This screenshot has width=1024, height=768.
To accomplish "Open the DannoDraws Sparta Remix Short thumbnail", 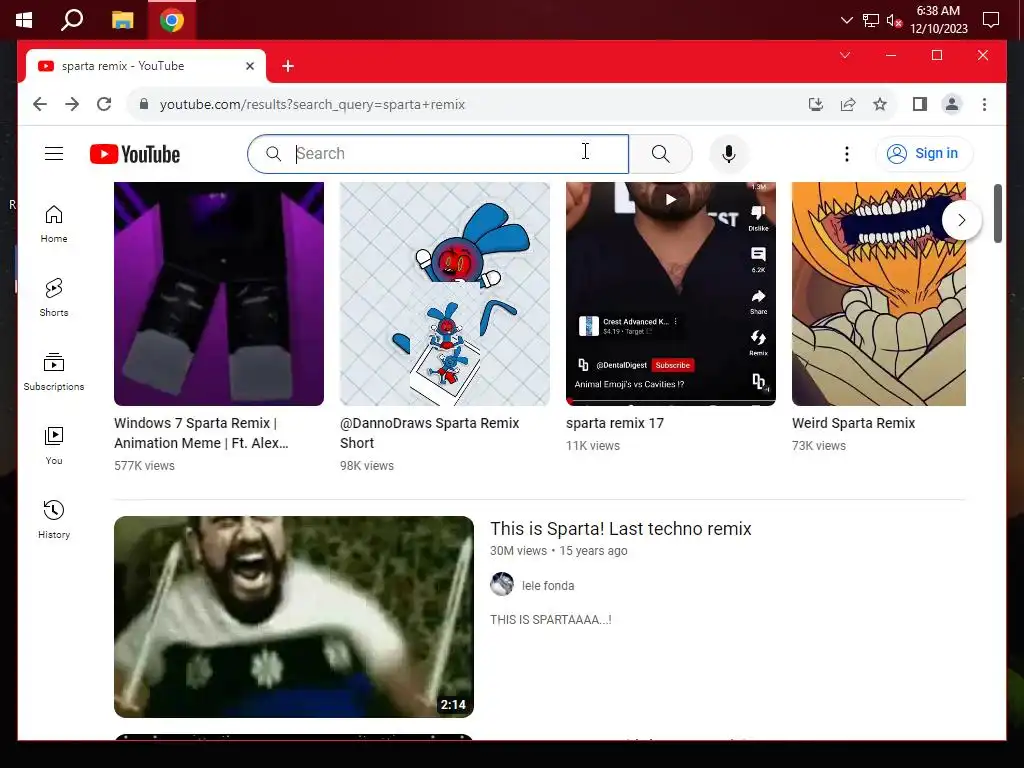I will click(445, 294).
